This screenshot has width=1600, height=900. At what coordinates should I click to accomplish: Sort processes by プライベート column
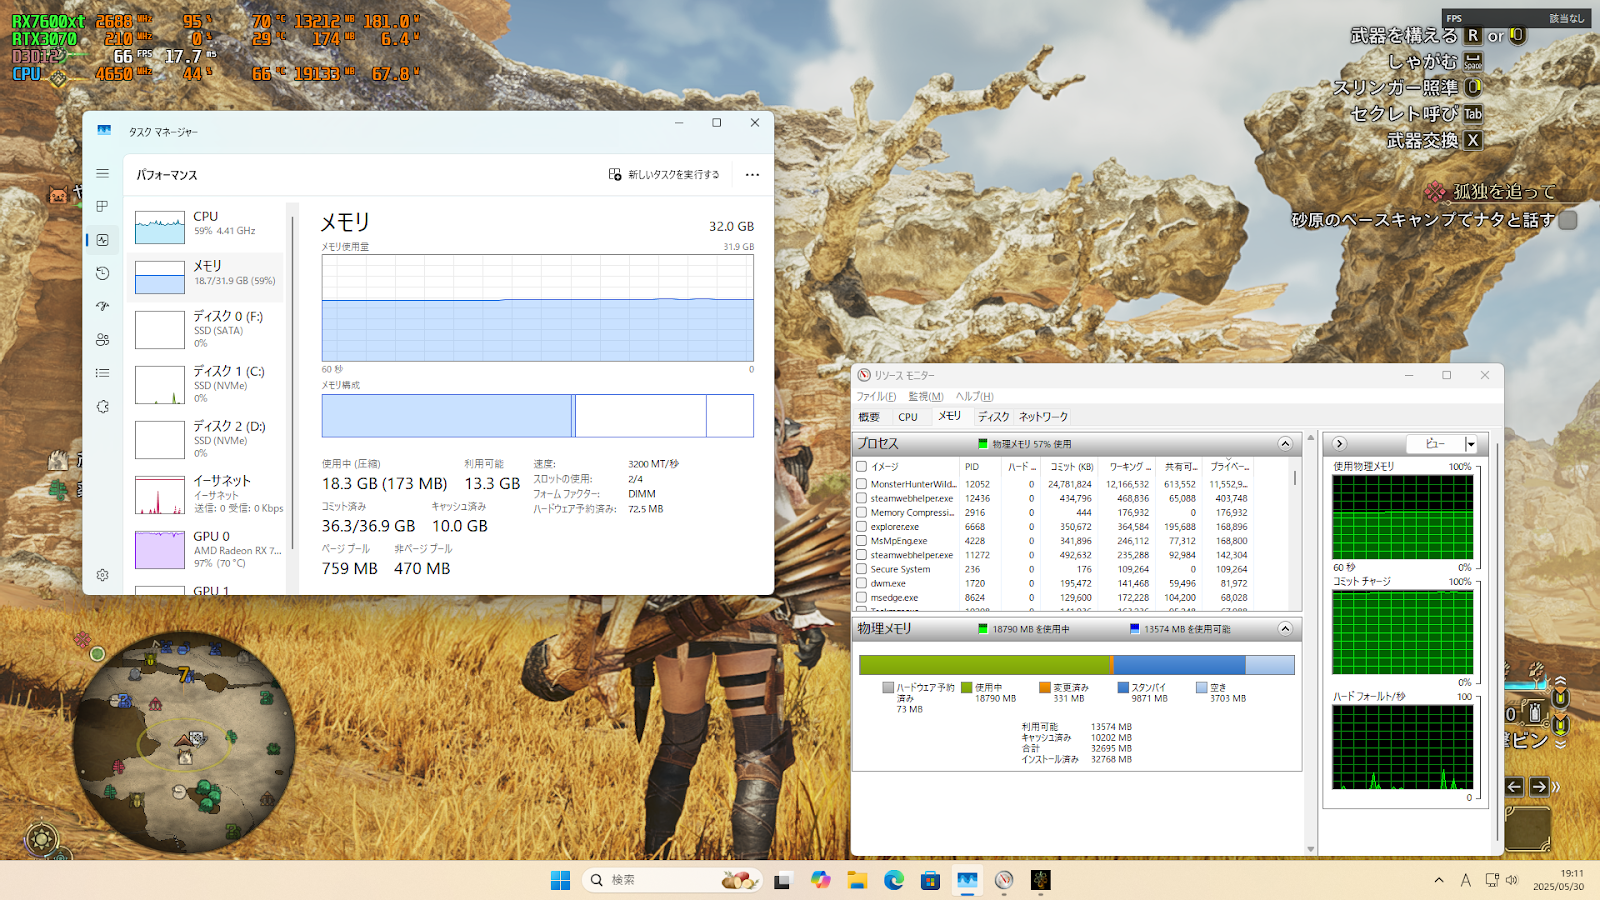click(x=1229, y=466)
